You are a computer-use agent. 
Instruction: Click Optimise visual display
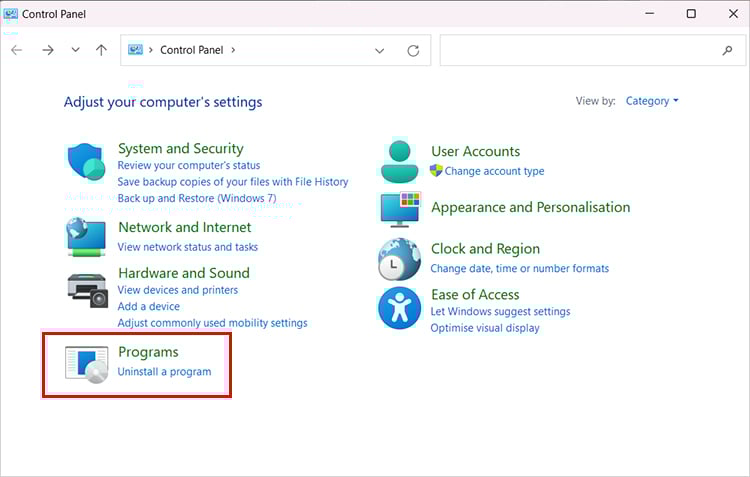coord(485,328)
